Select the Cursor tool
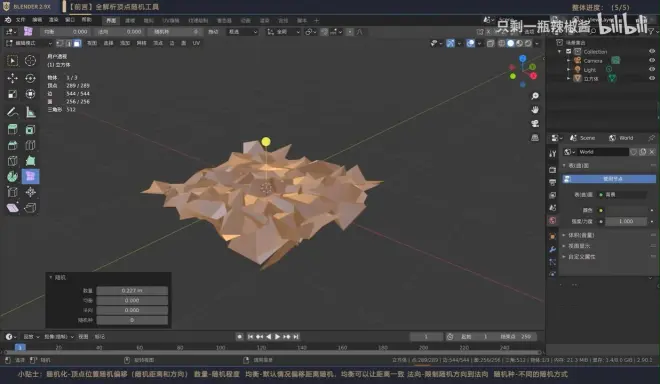Viewport: 660px width, 384px height. pos(30,61)
